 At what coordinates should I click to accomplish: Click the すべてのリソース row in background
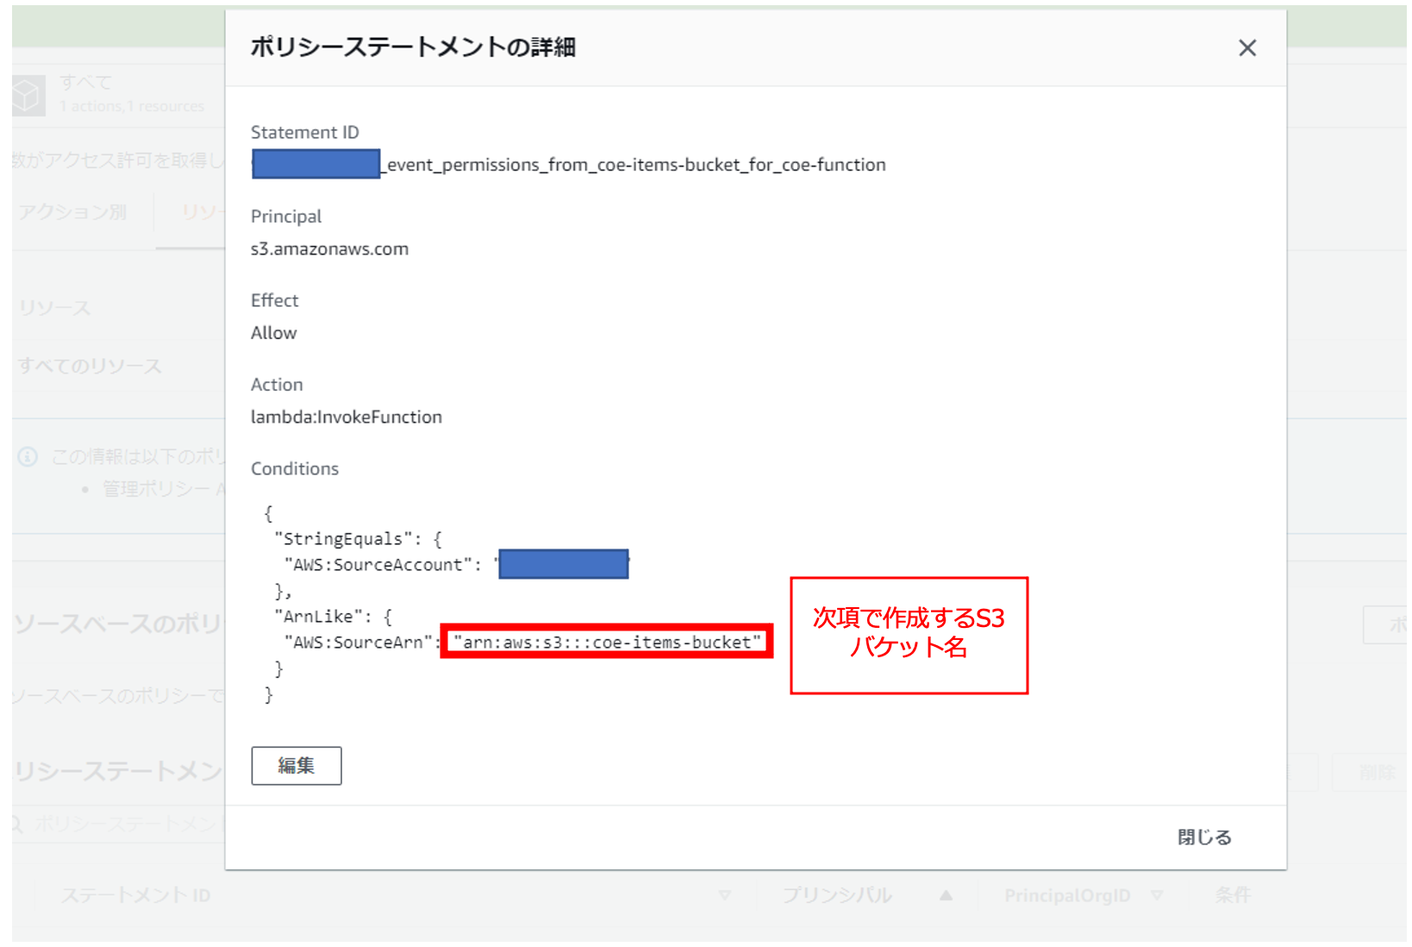(90, 366)
